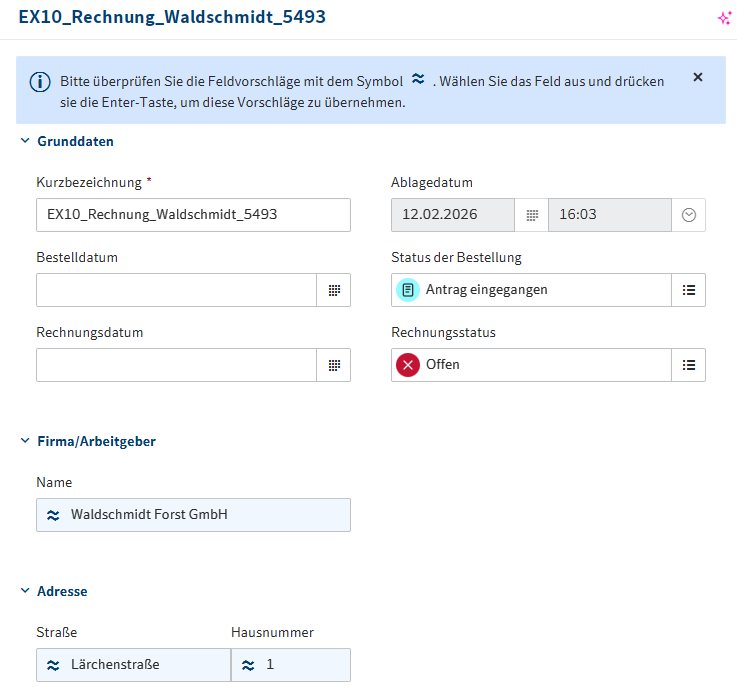Click the suggestion symbol in Name field
Screen dimensions: 737x694
[x=53, y=515]
